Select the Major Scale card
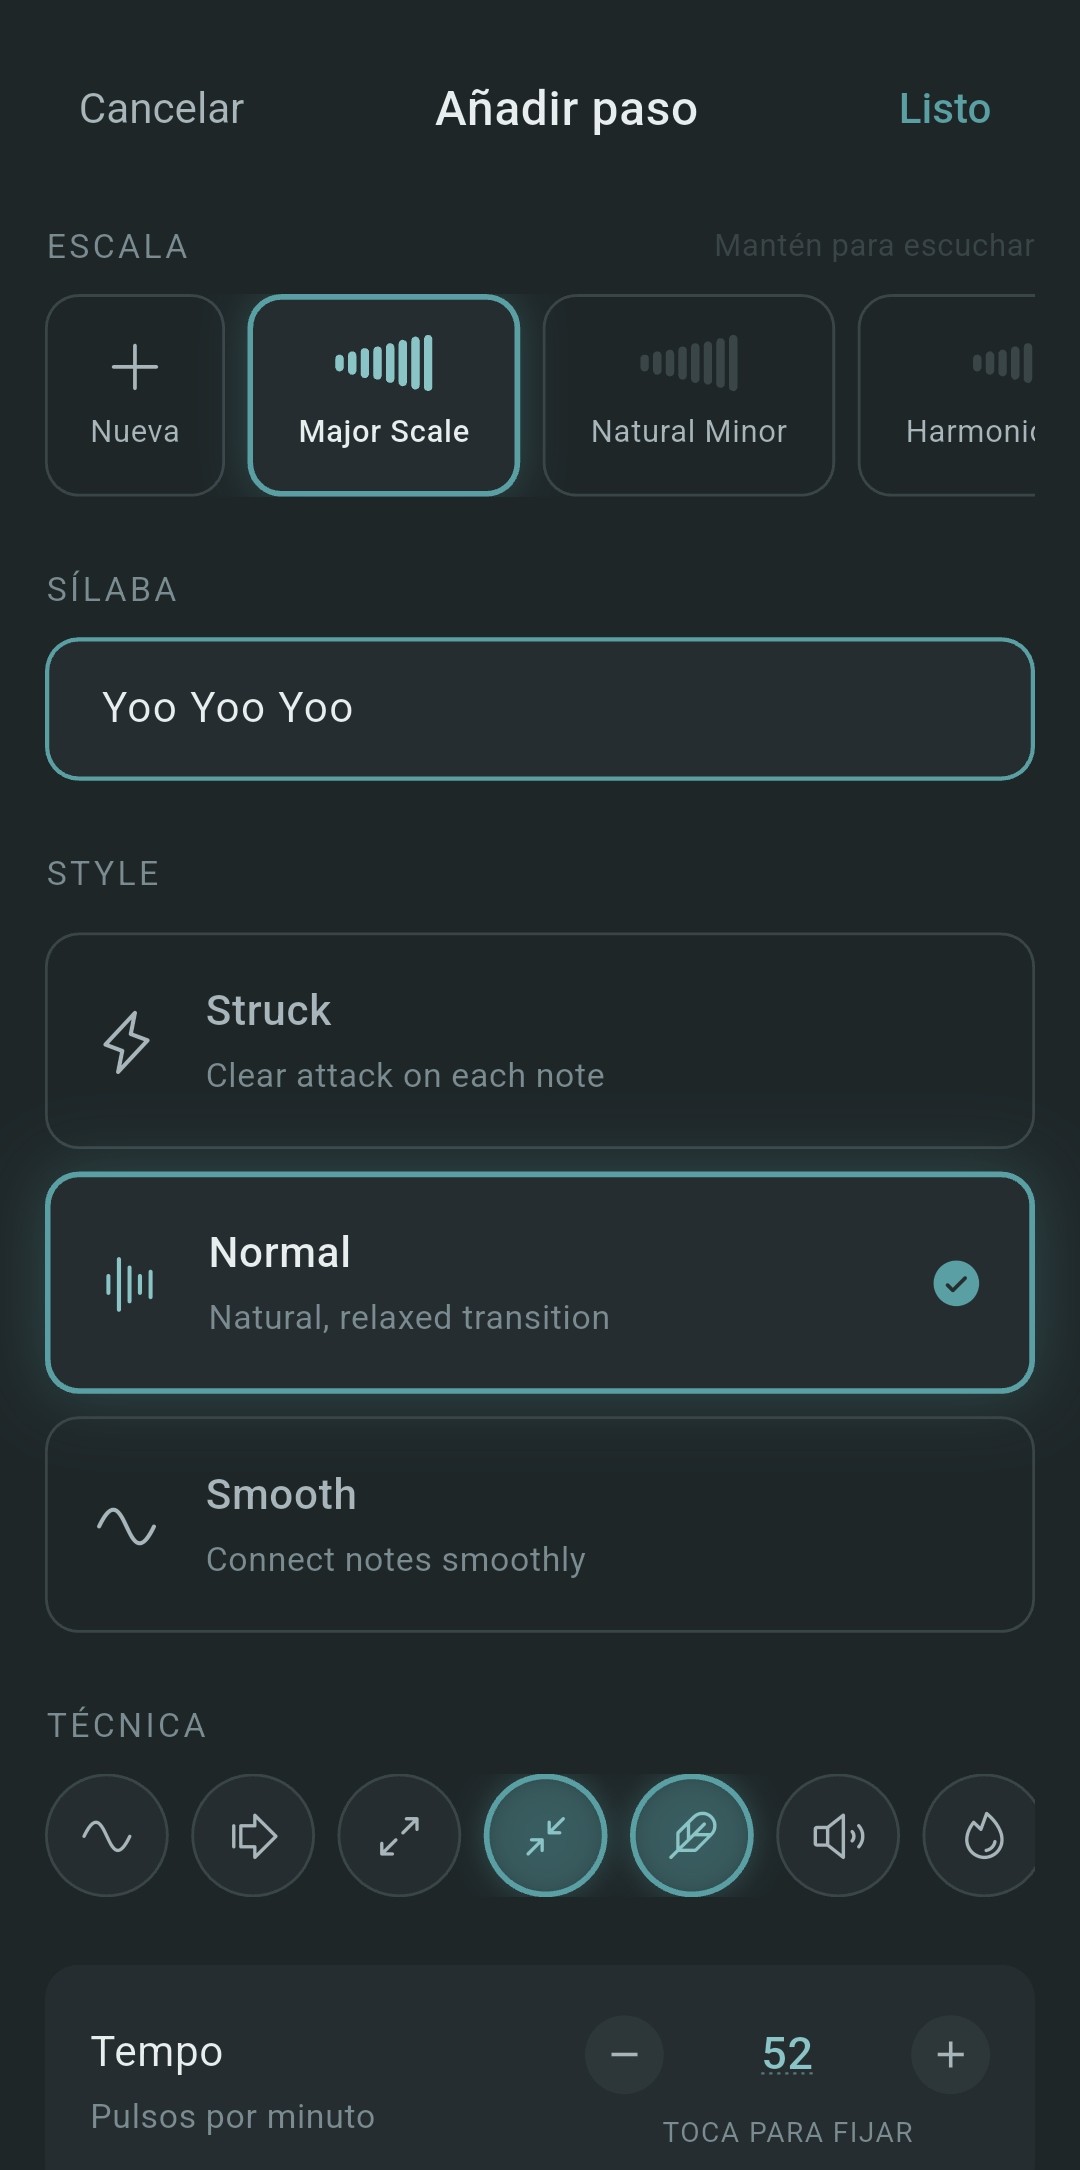Viewport: 1080px width, 2170px height. pos(384,395)
